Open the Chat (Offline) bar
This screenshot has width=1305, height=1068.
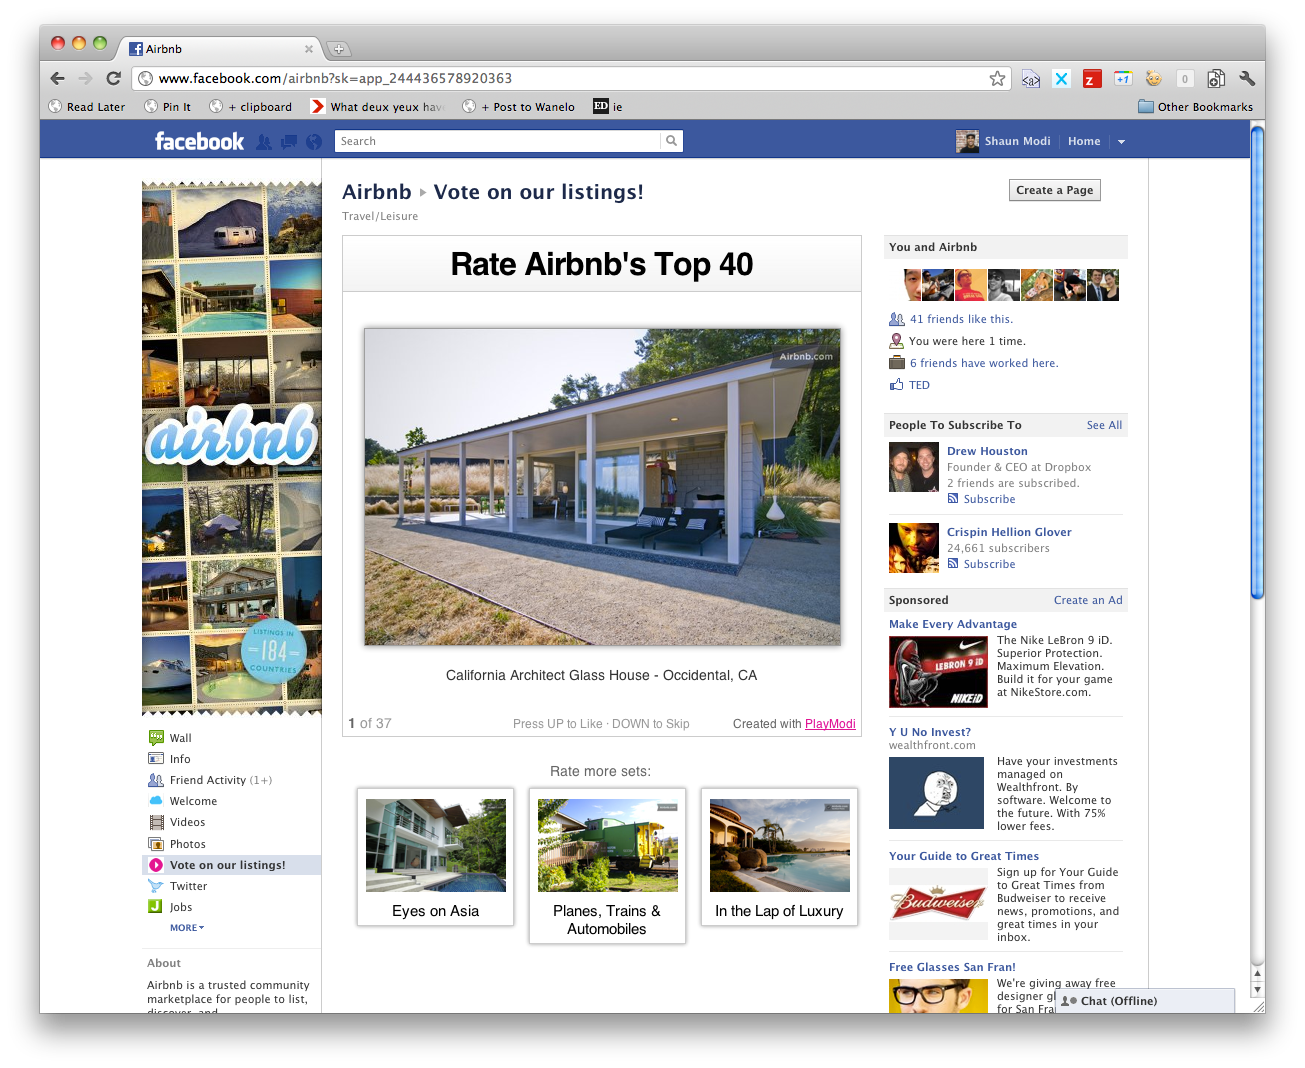click(x=1145, y=1001)
